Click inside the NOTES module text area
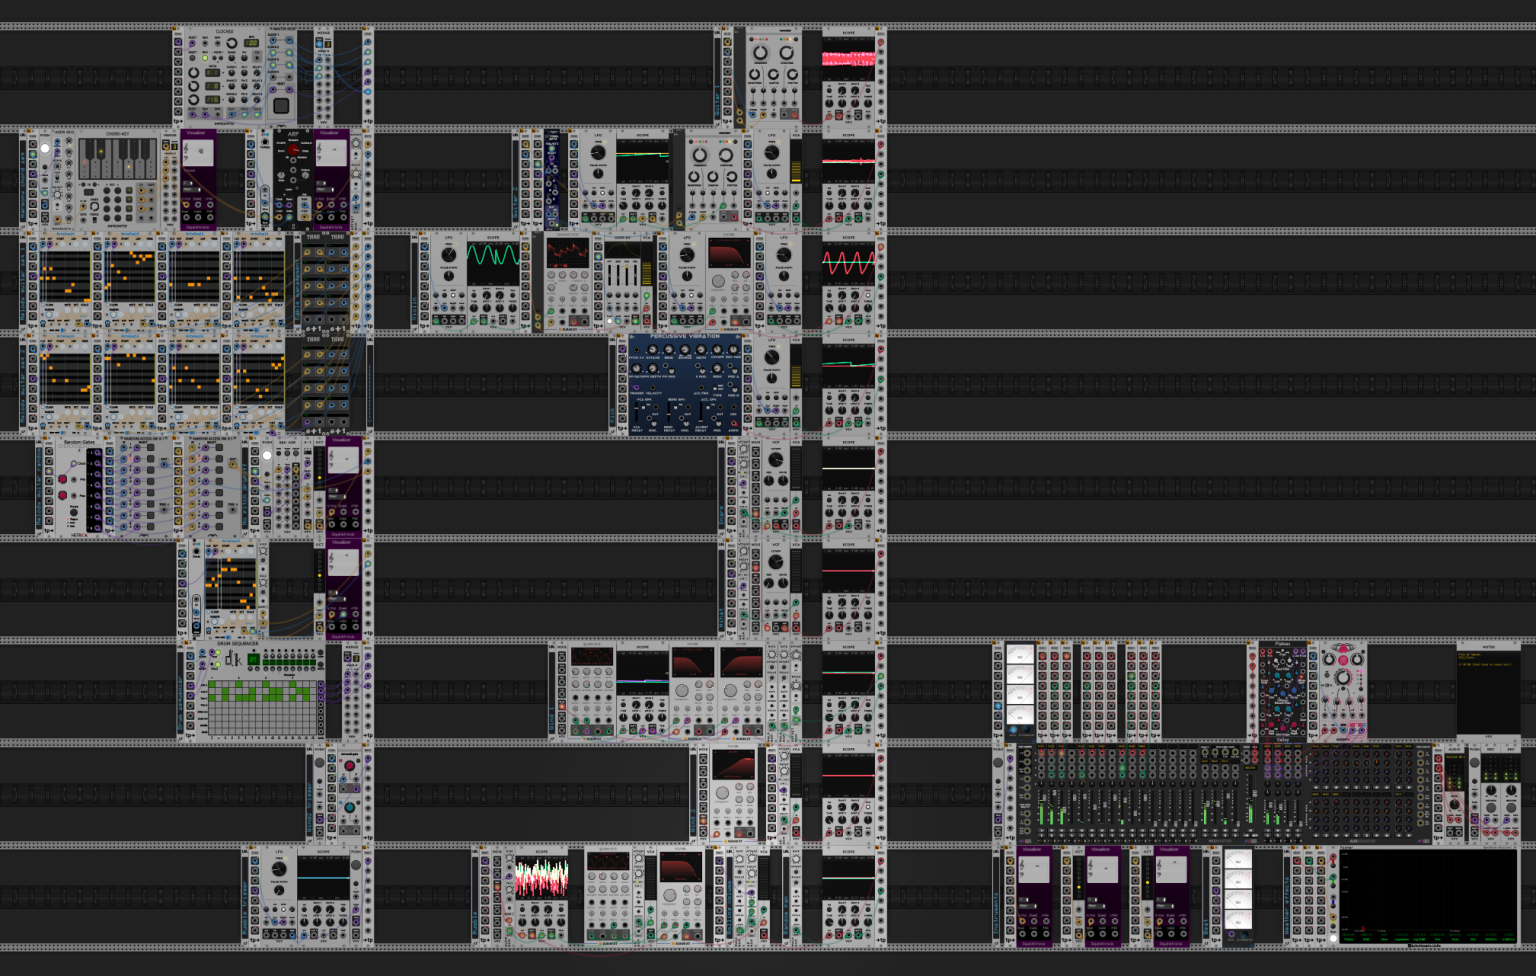 [1488, 693]
